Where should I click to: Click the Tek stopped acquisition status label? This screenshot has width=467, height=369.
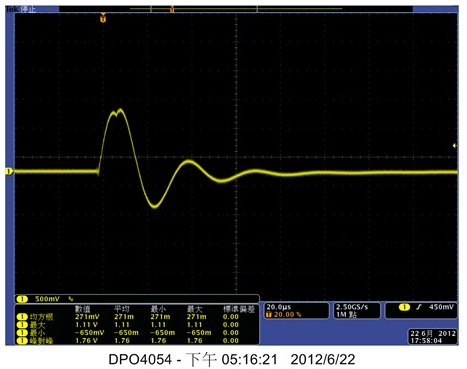pyautogui.click(x=21, y=9)
